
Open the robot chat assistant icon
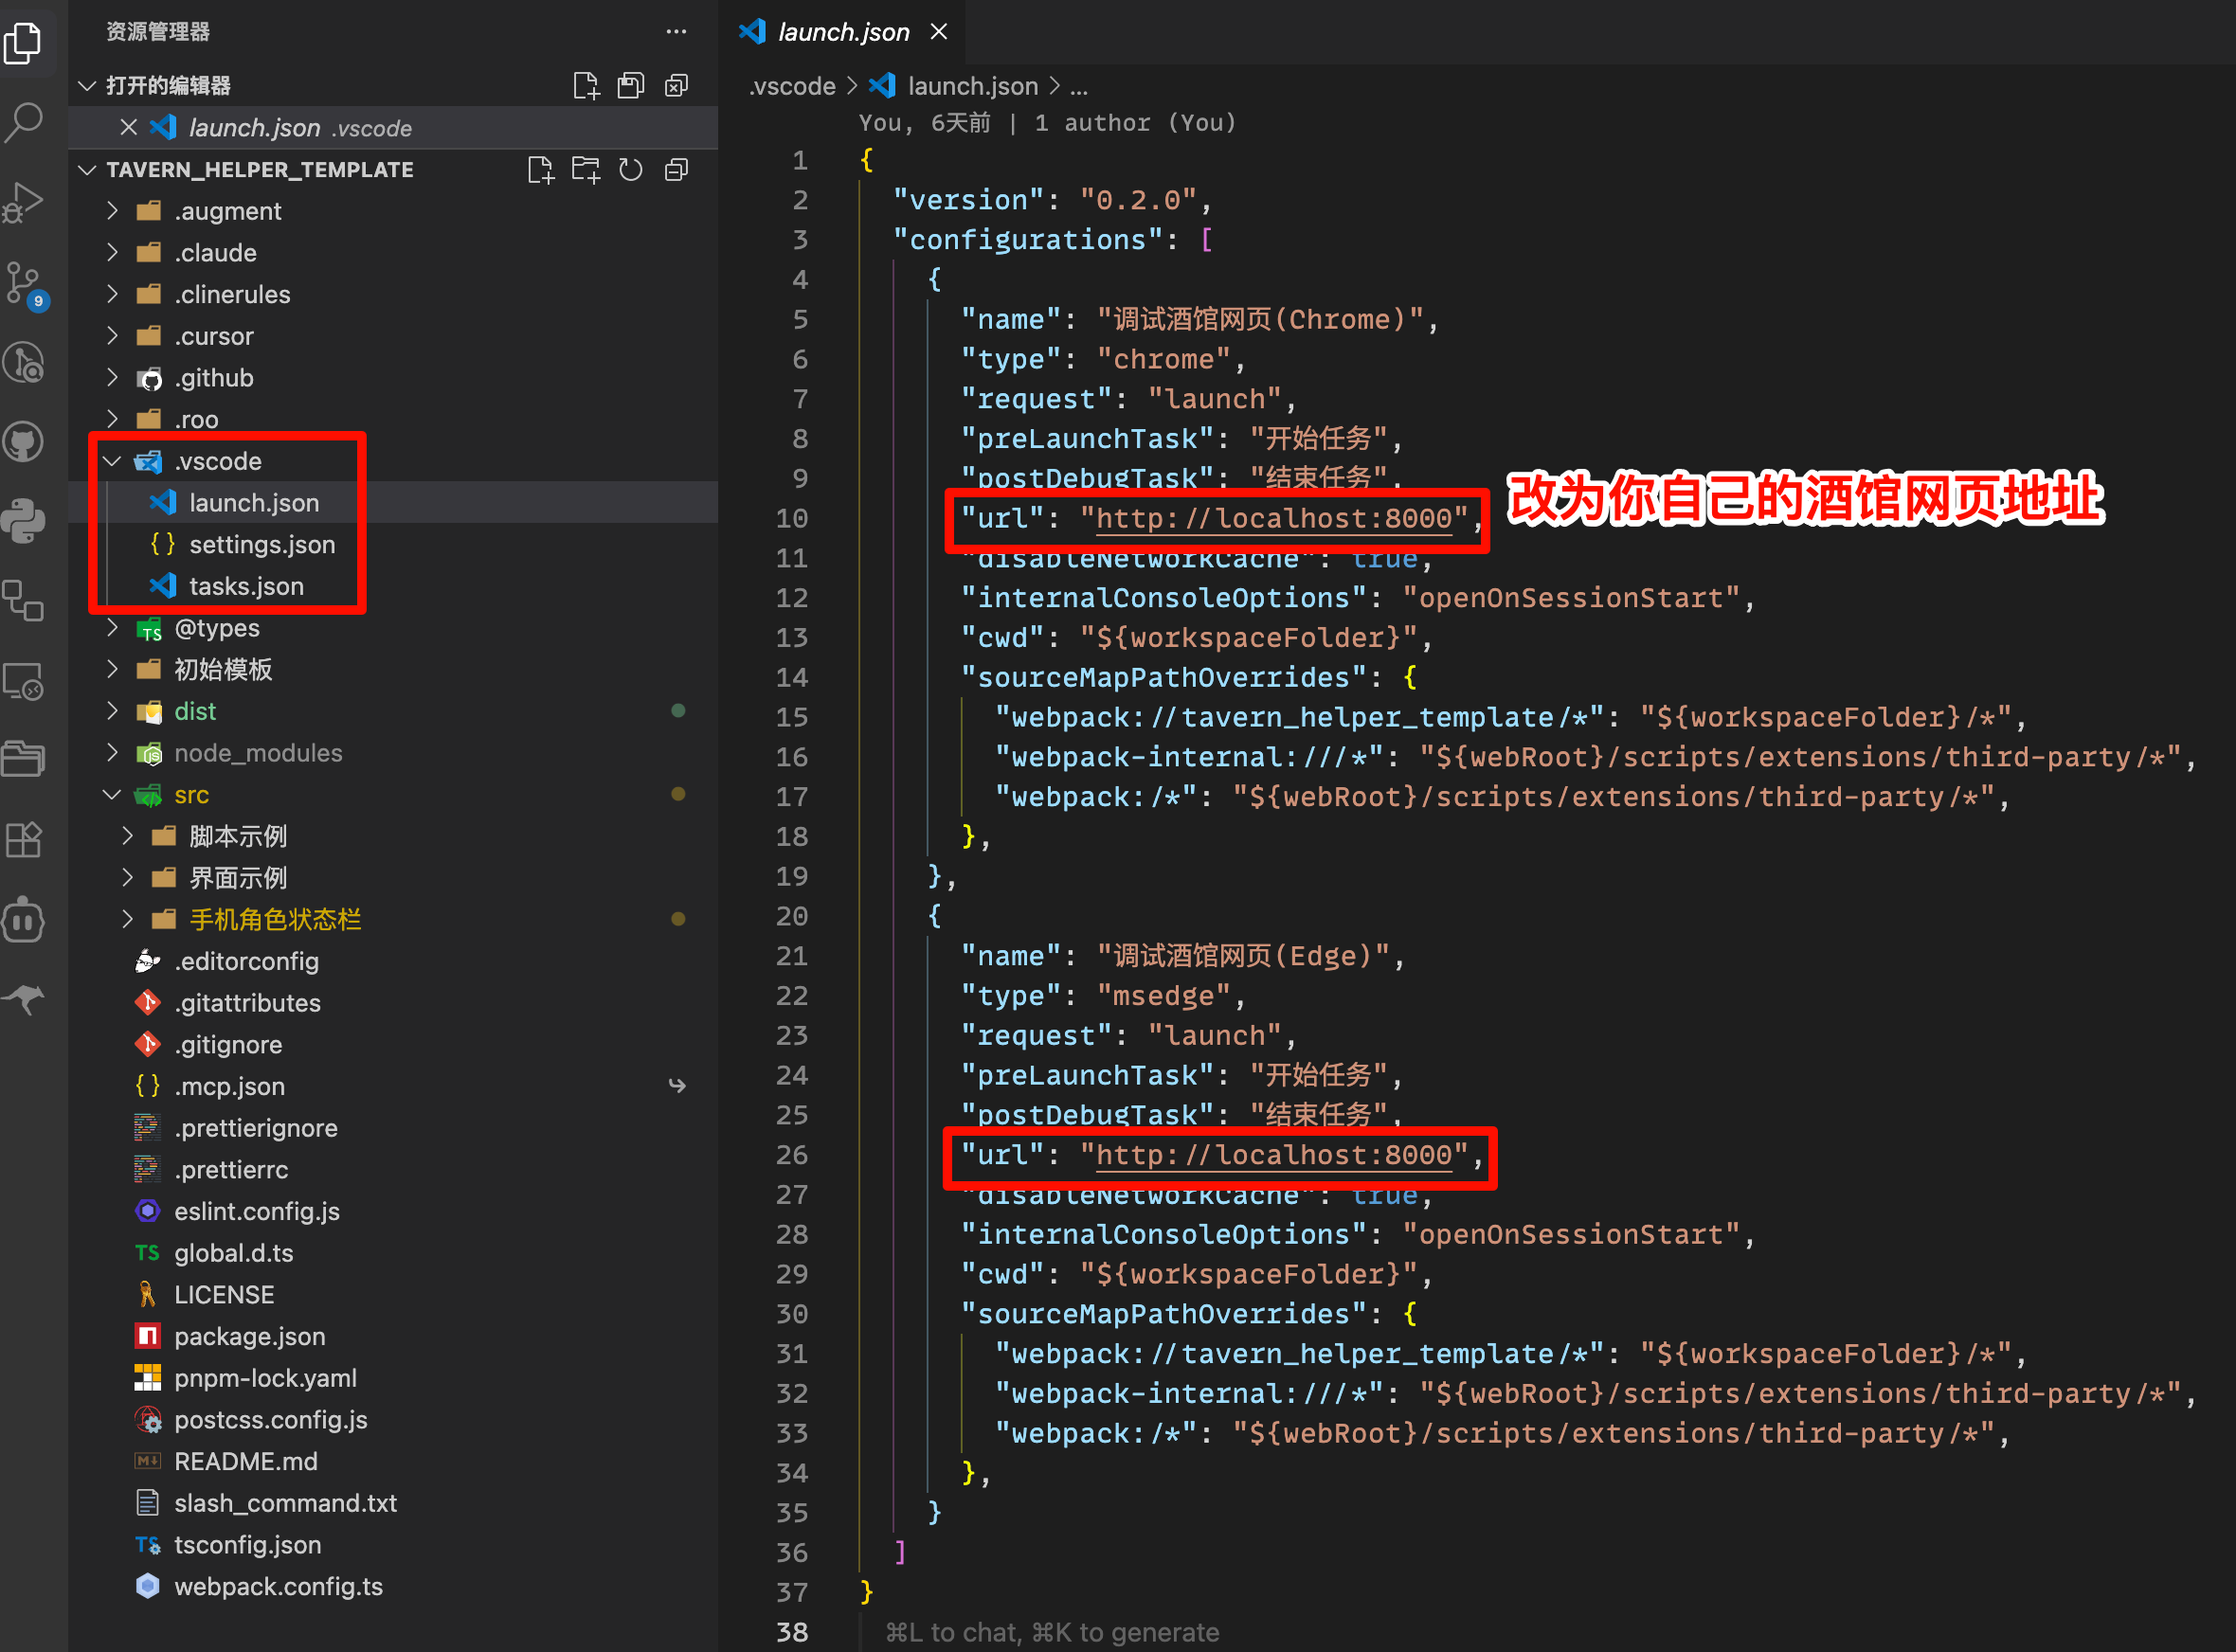(x=24, y=920)
